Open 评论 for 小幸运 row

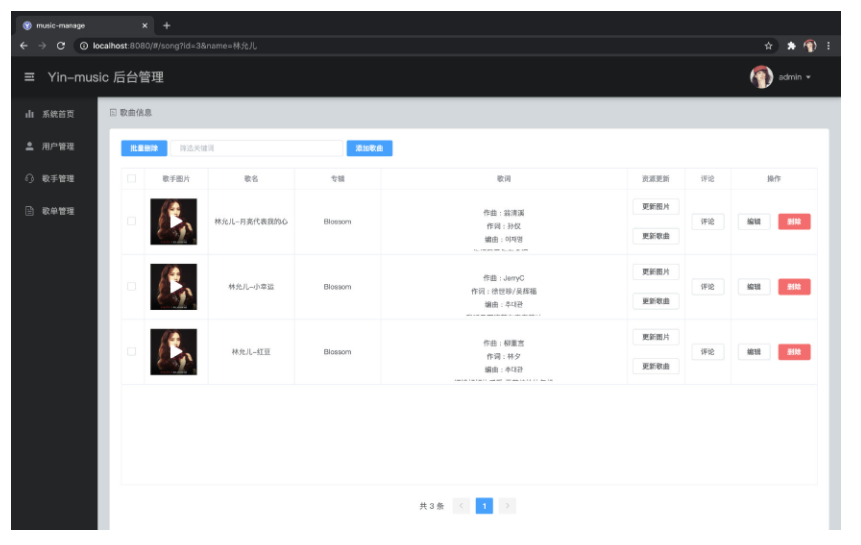(x=707, y=286)
